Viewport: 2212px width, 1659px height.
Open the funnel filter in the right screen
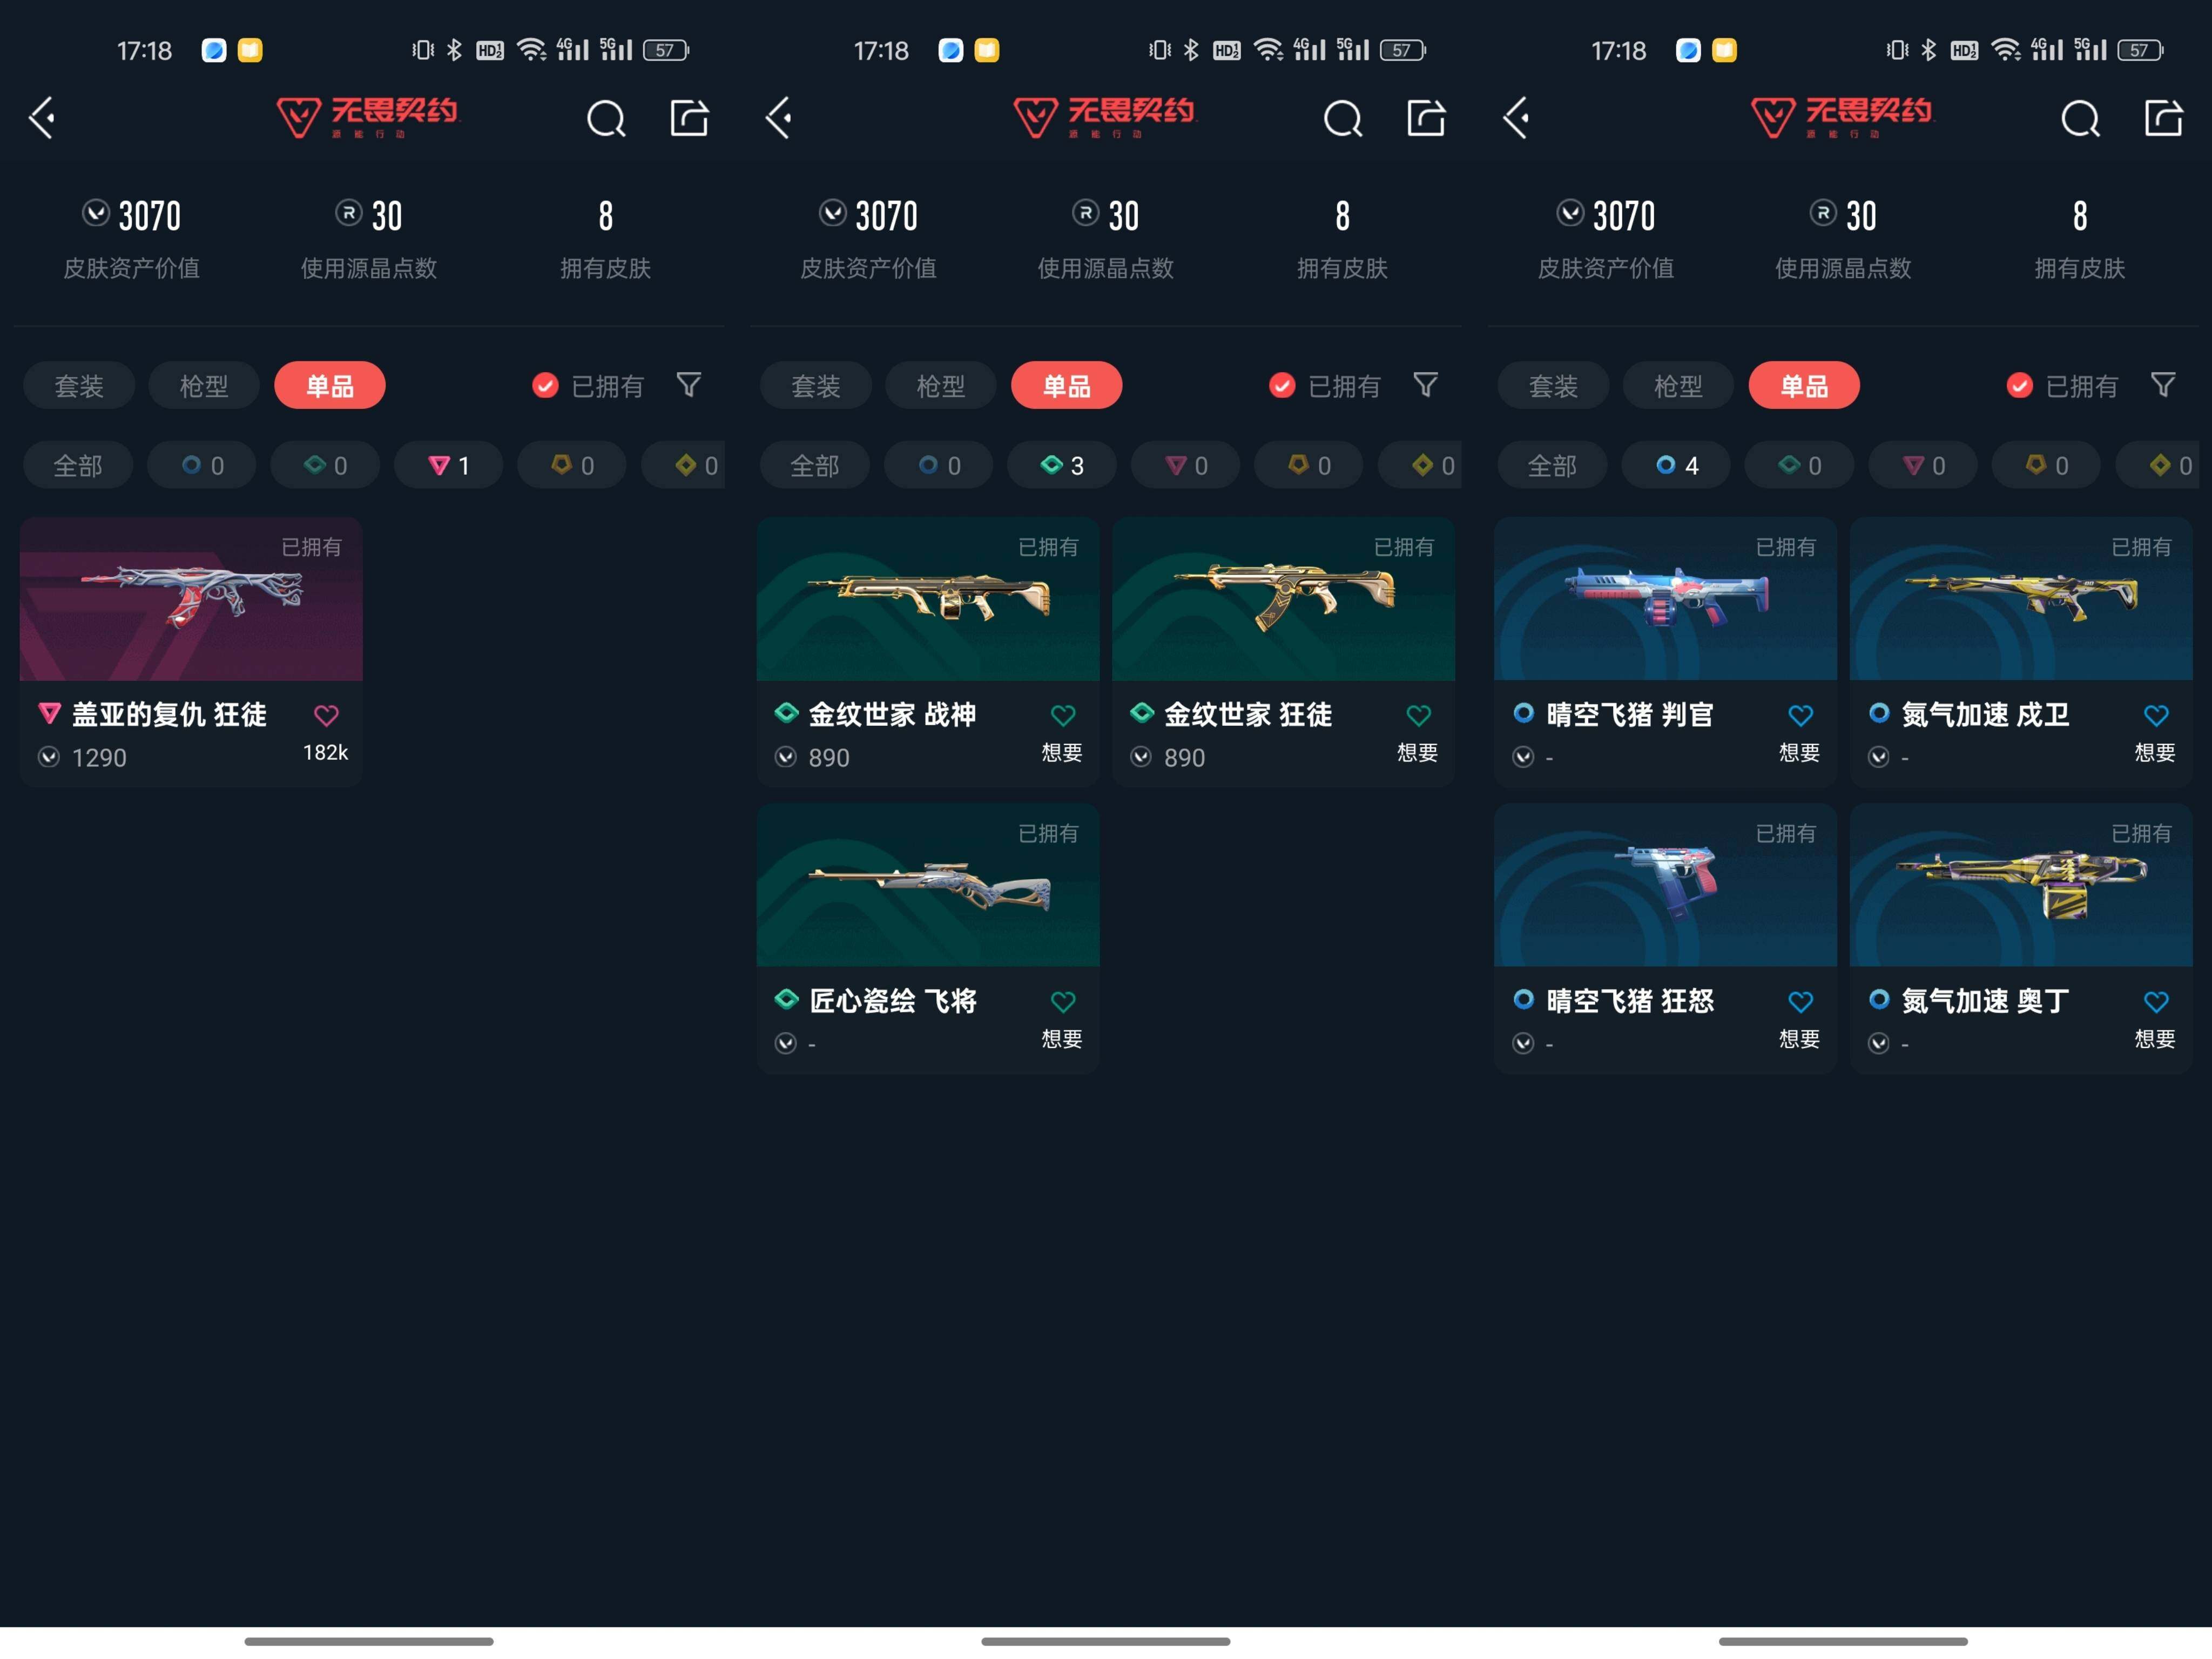click(2162, 385)
